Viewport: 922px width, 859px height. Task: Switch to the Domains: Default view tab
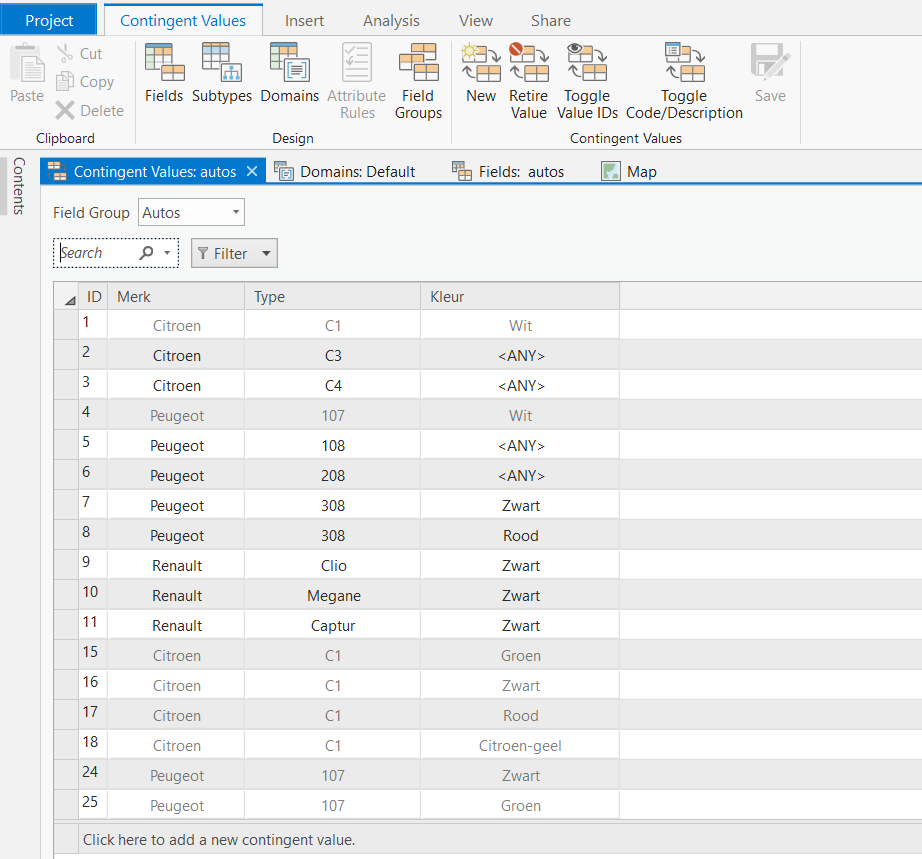[x=345, y=172]
